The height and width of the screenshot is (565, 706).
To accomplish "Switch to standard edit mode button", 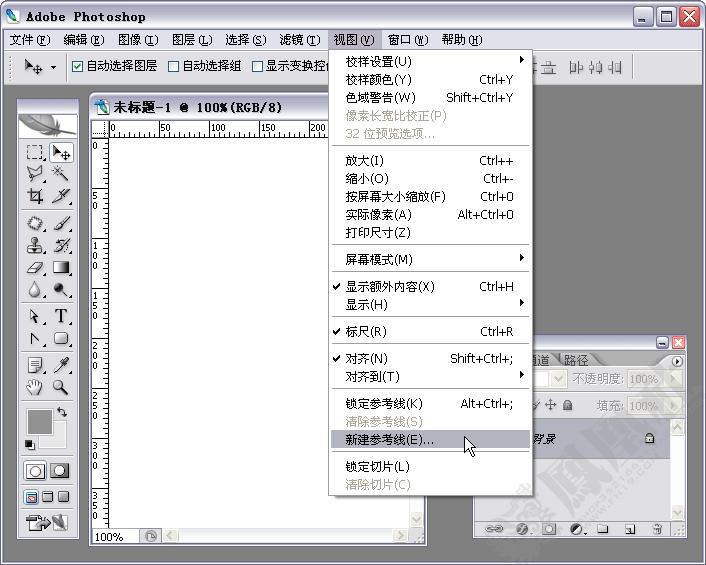I will tap(35, 471).
